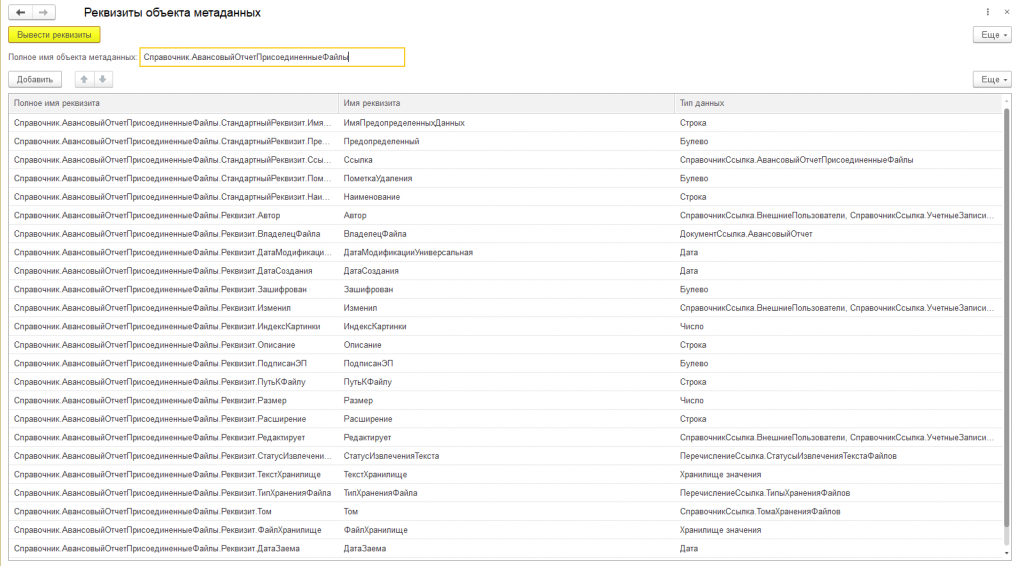Open the top Еще dropdown menu
Screen dimensions: 1024x566
(992, 35)
